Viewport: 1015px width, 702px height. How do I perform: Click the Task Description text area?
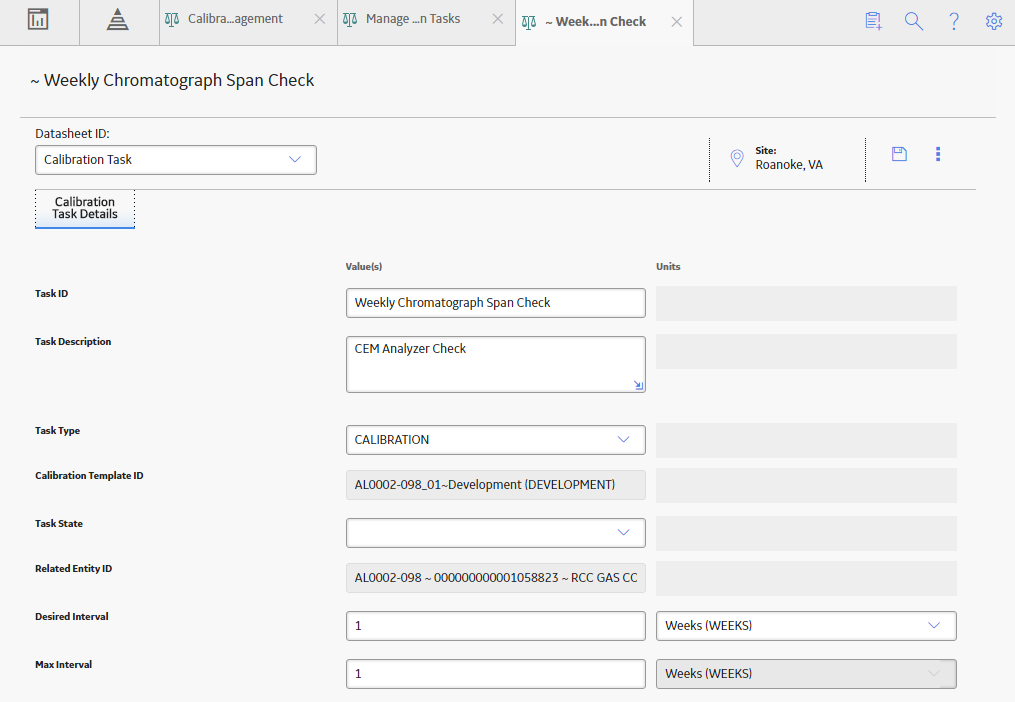pyautogui.click(x=496, y=365)
